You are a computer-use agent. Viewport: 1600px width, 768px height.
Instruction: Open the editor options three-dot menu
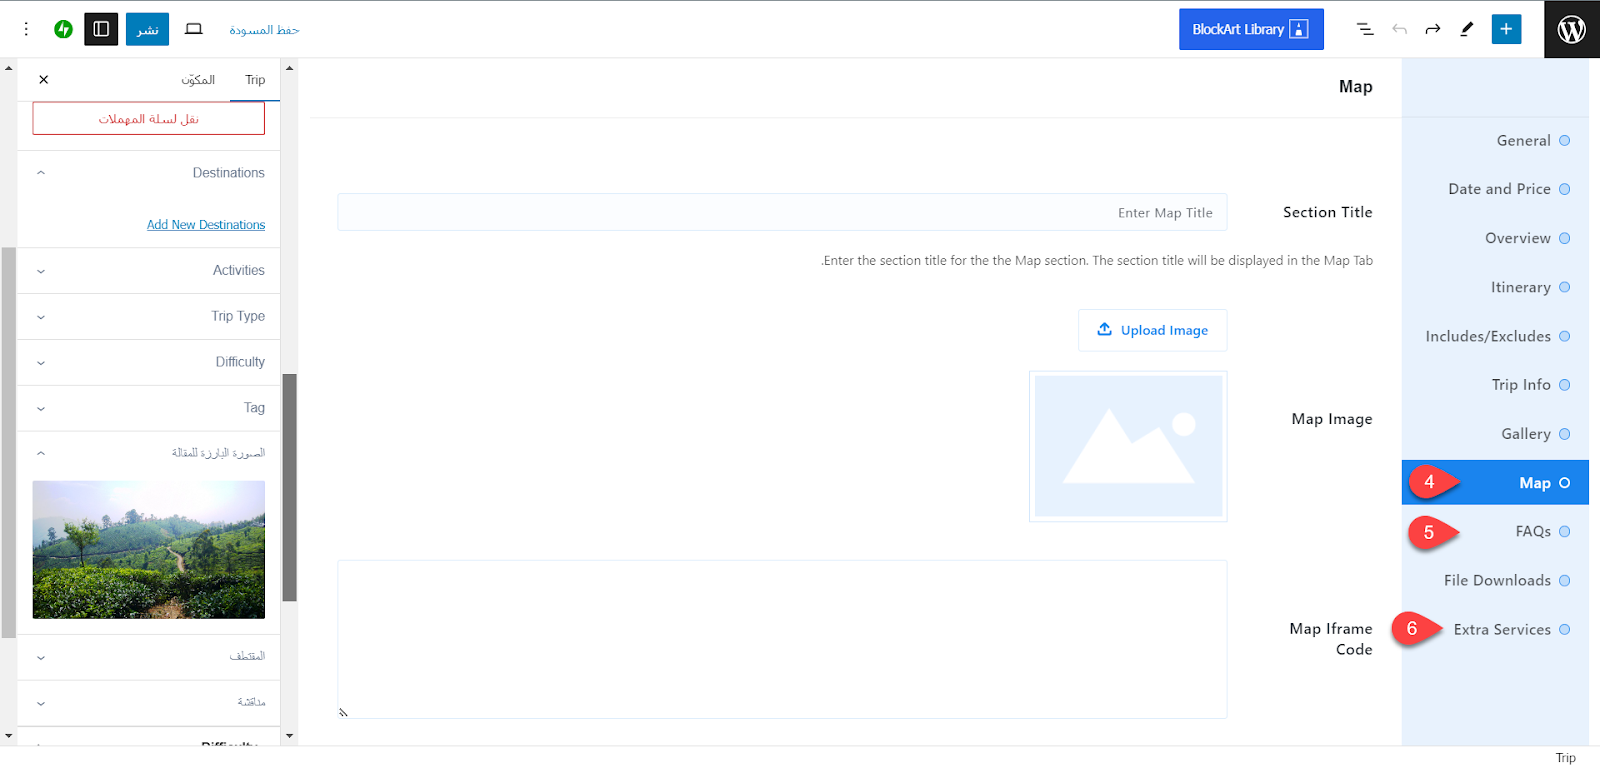tap(26, 29)
